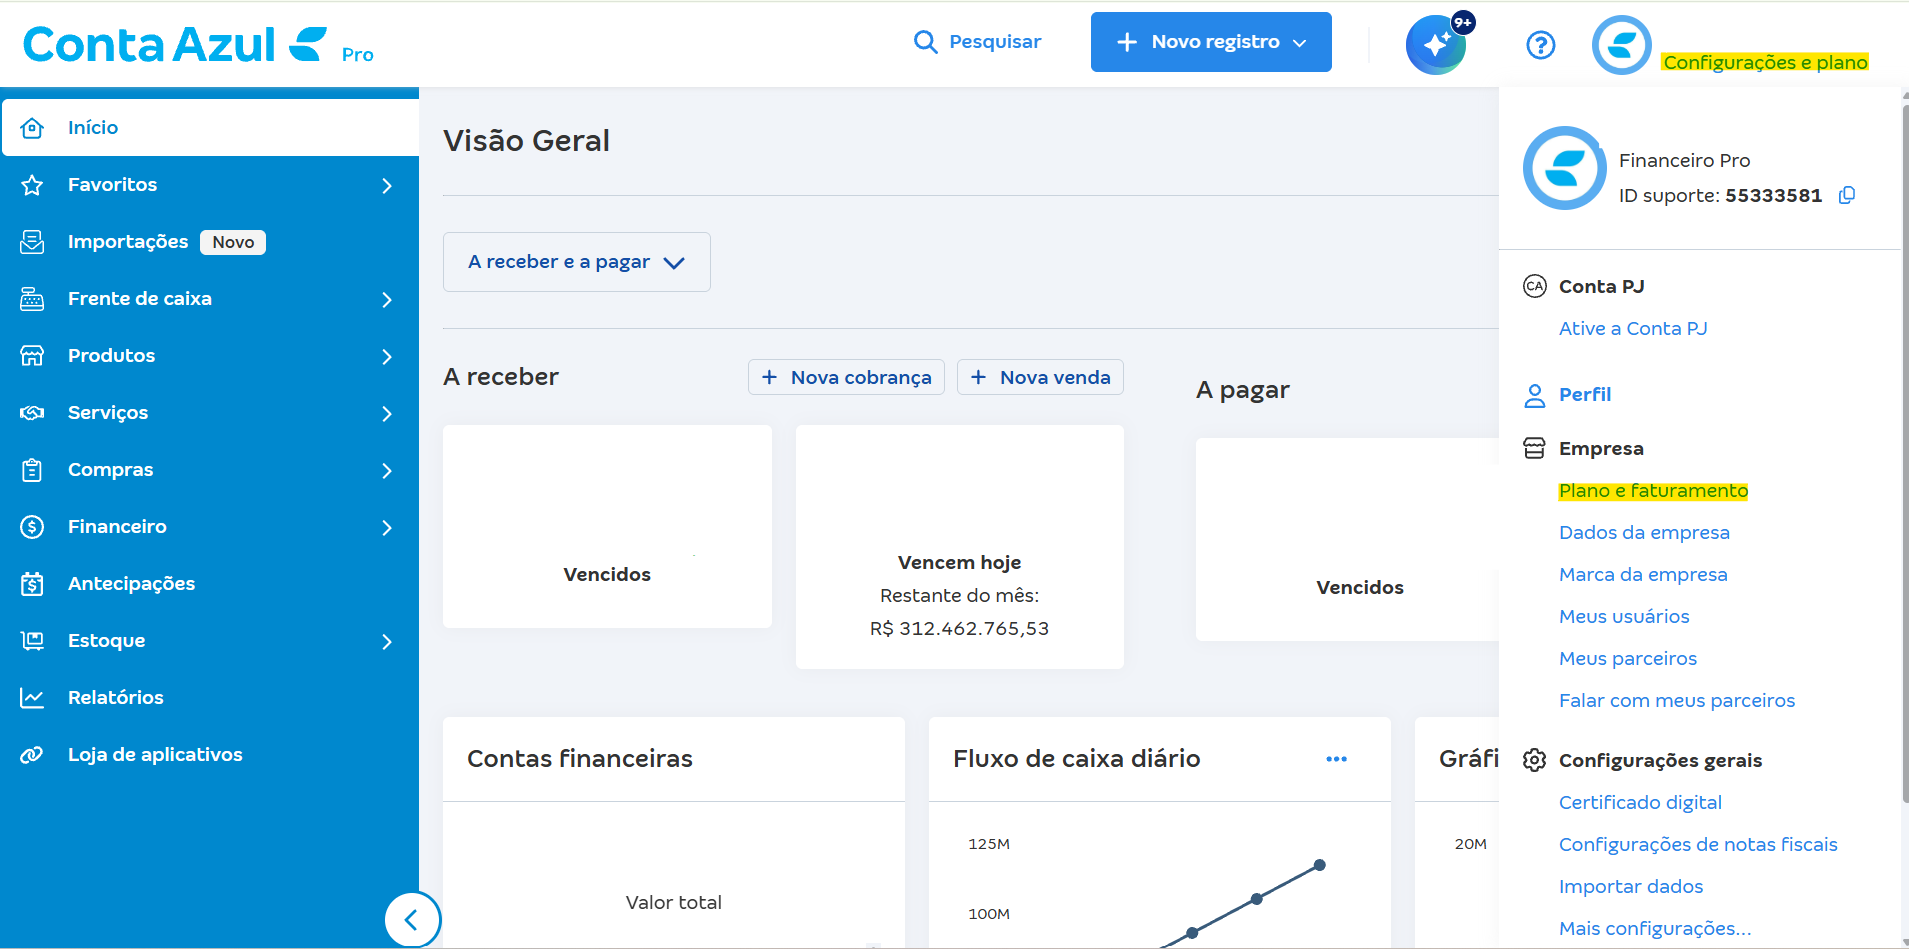1909x949 pixels.
Task: Click the Pesquisar search button
Action: [x=978, y=42]
